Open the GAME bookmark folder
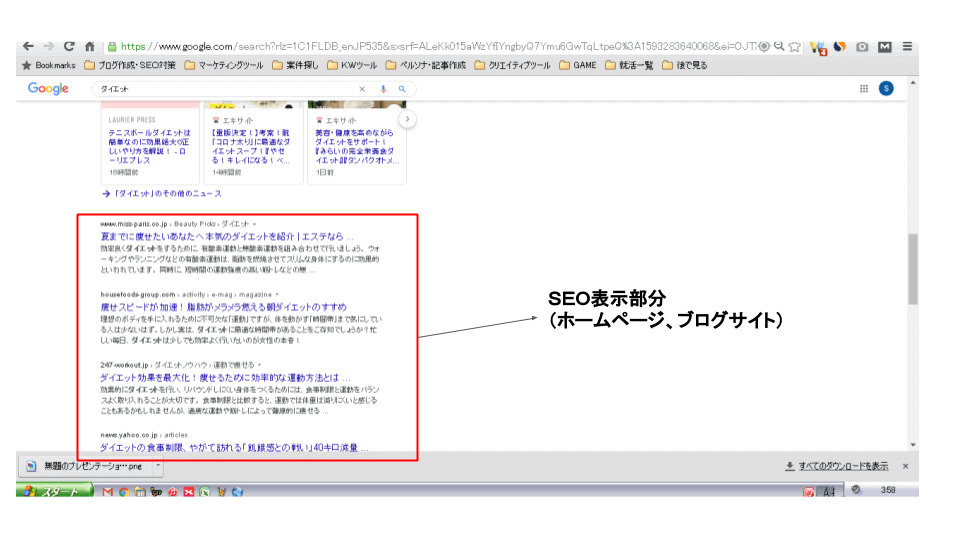The height and width of the screenshot is (540, 960). (x=578, y=66)
